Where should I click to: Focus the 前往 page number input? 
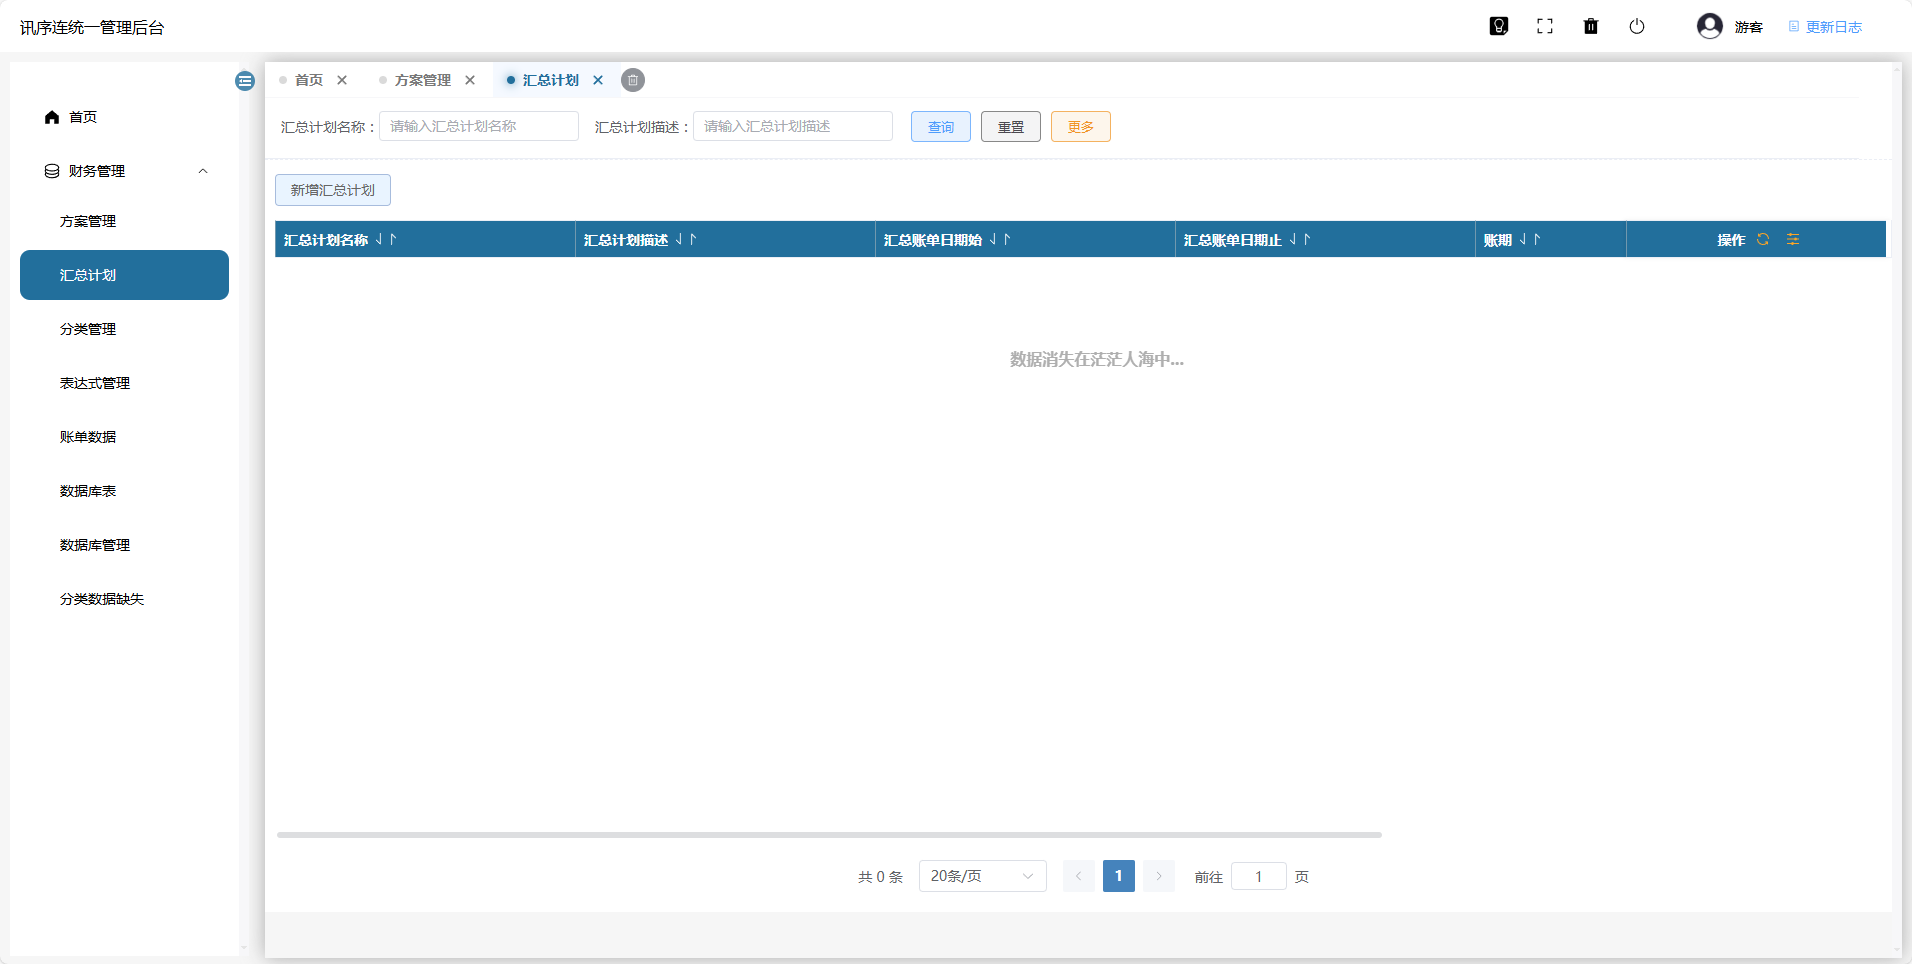[x=1259, y=877]
